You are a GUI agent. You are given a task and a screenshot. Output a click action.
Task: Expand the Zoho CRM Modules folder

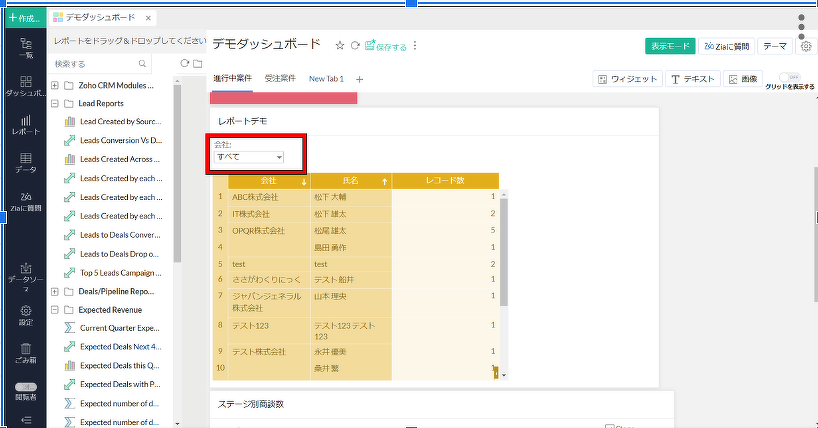(55, 85)
